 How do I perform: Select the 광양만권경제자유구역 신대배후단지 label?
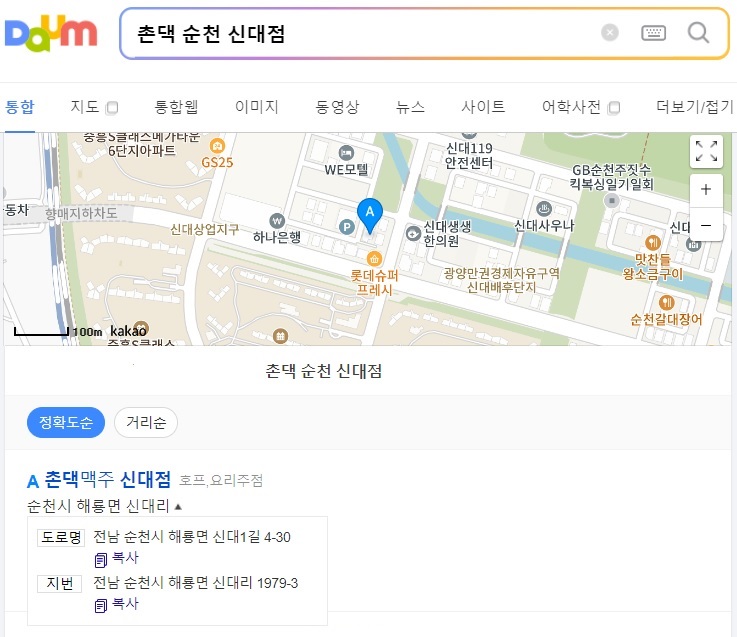click(x=502, y=280)
